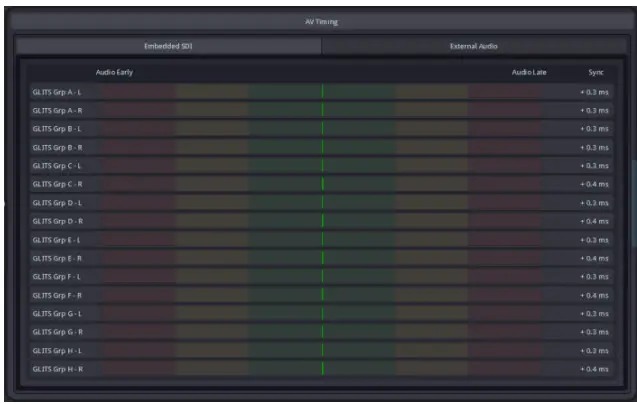Click the Audio Late column header

pyautogui.click(x=529, y=72)
